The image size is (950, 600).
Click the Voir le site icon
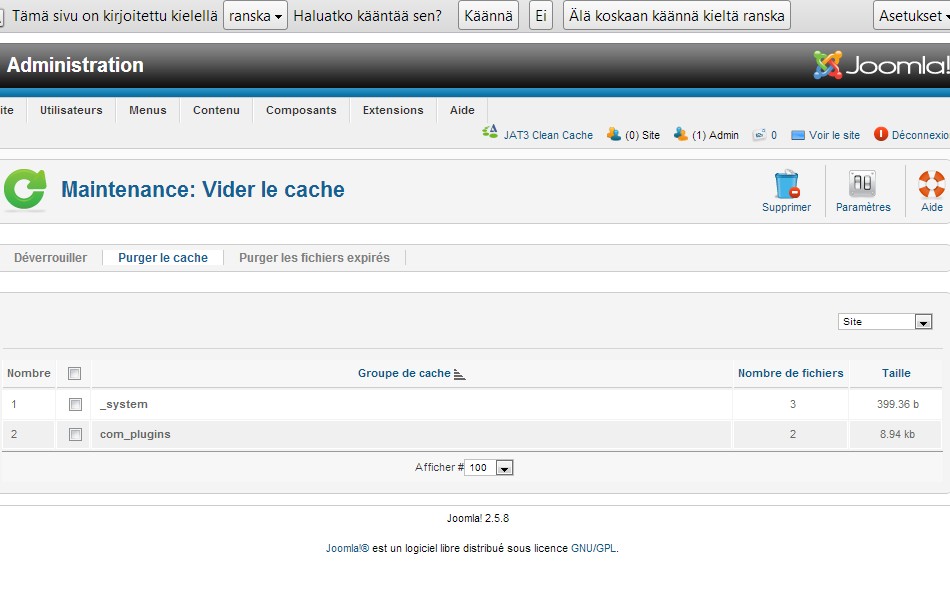[798, 135]
